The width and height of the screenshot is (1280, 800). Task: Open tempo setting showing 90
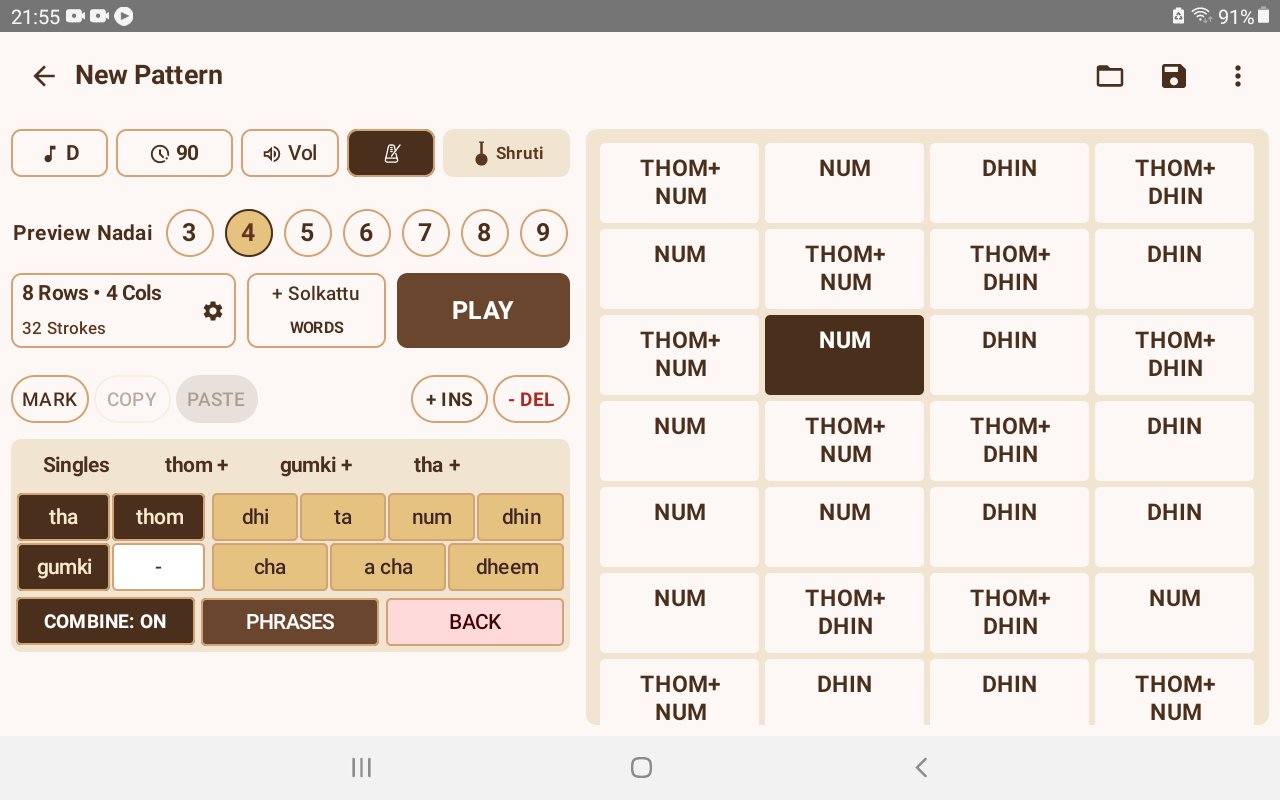click(175, 153)
